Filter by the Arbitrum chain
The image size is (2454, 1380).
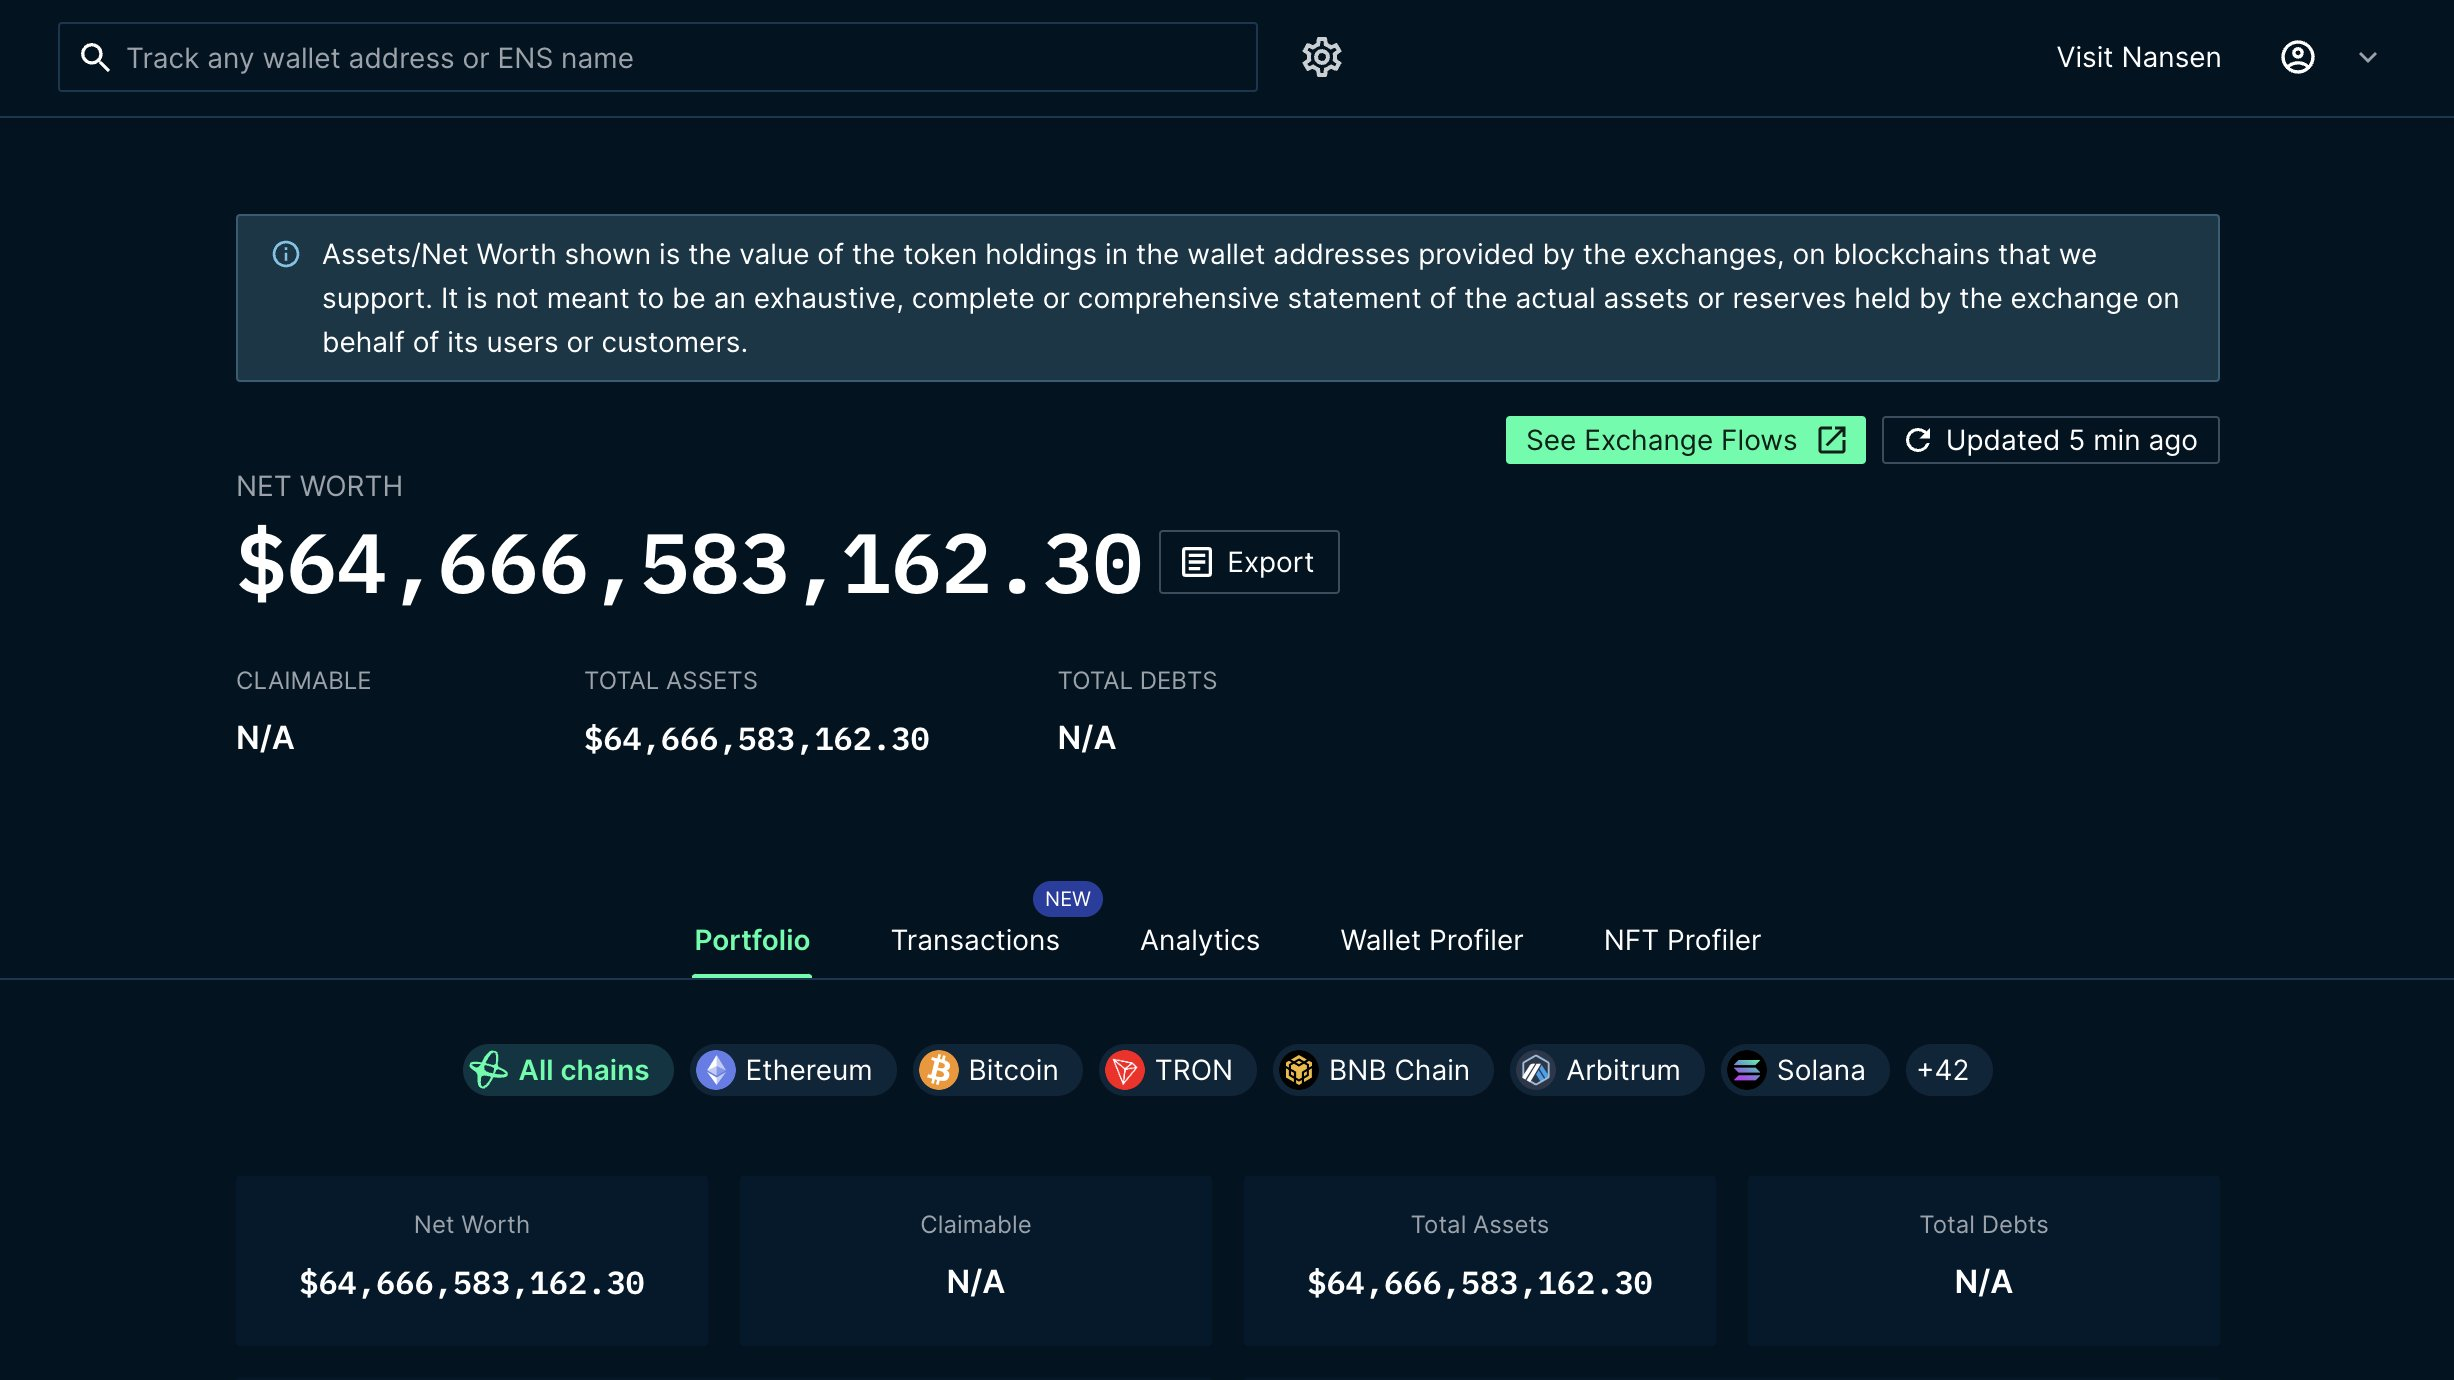point(1606,1070)
